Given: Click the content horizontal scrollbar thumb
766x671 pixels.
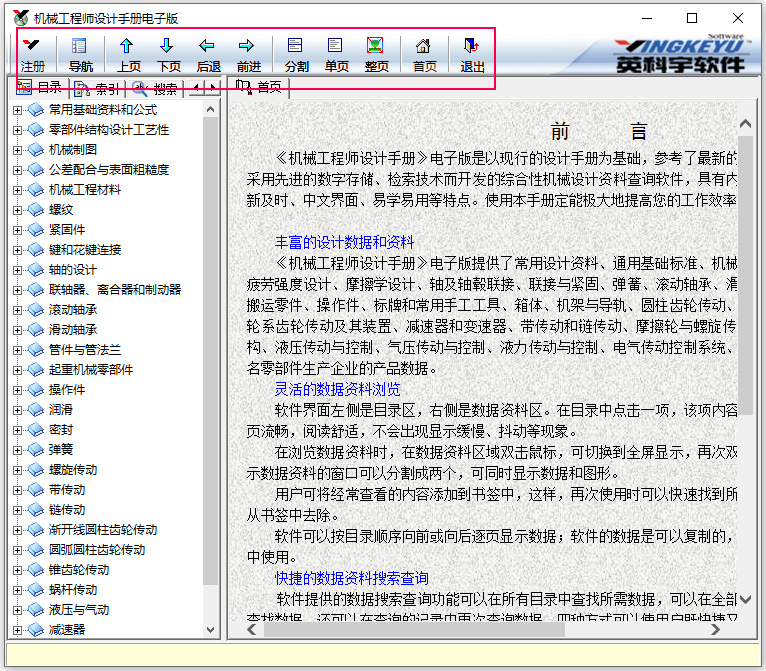Looking at the screenshot, I should pyautogui.click(x=414, y=630).
